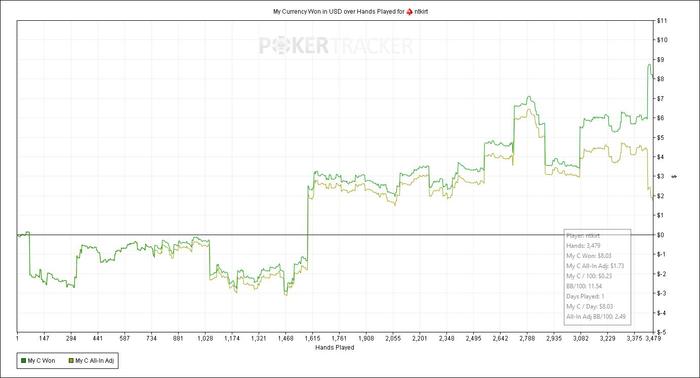Click the '2,788' x-axis tick label

(x=527, y=339)
